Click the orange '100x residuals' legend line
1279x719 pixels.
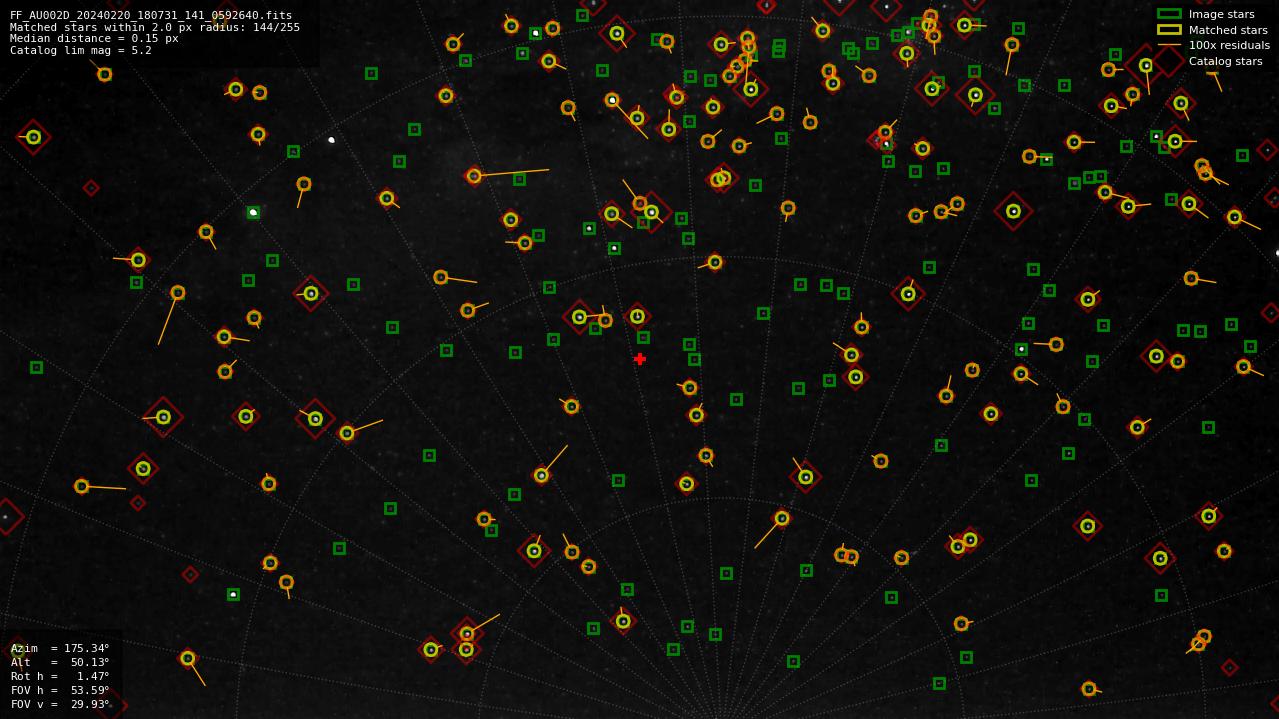point(1169,45)
